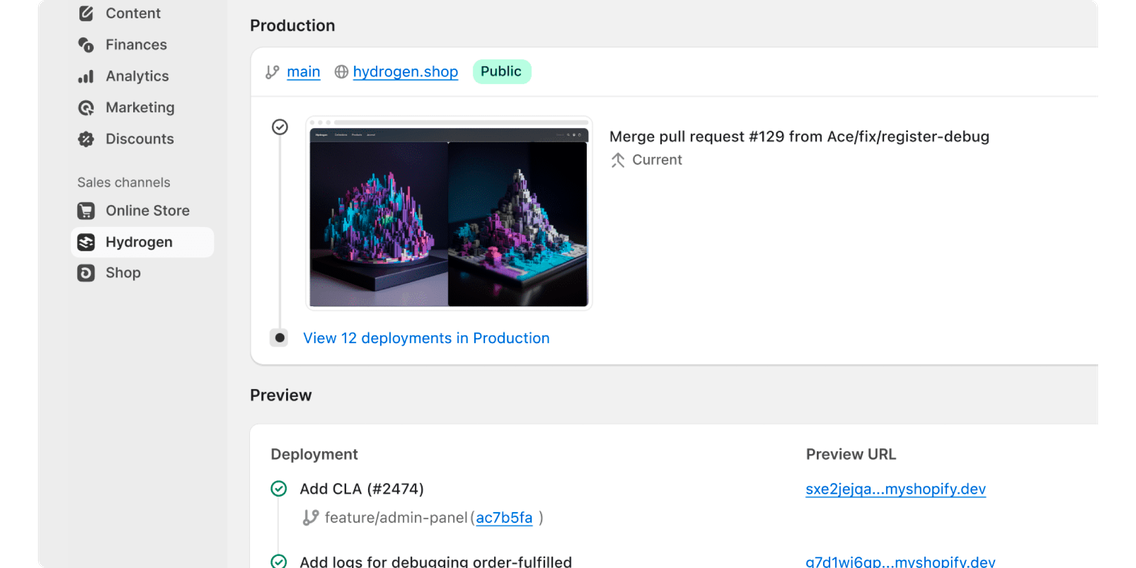Screen dimensions: 1136x568
Task: Click the Current deployment checkmark marker
Action: coord(280,127)
